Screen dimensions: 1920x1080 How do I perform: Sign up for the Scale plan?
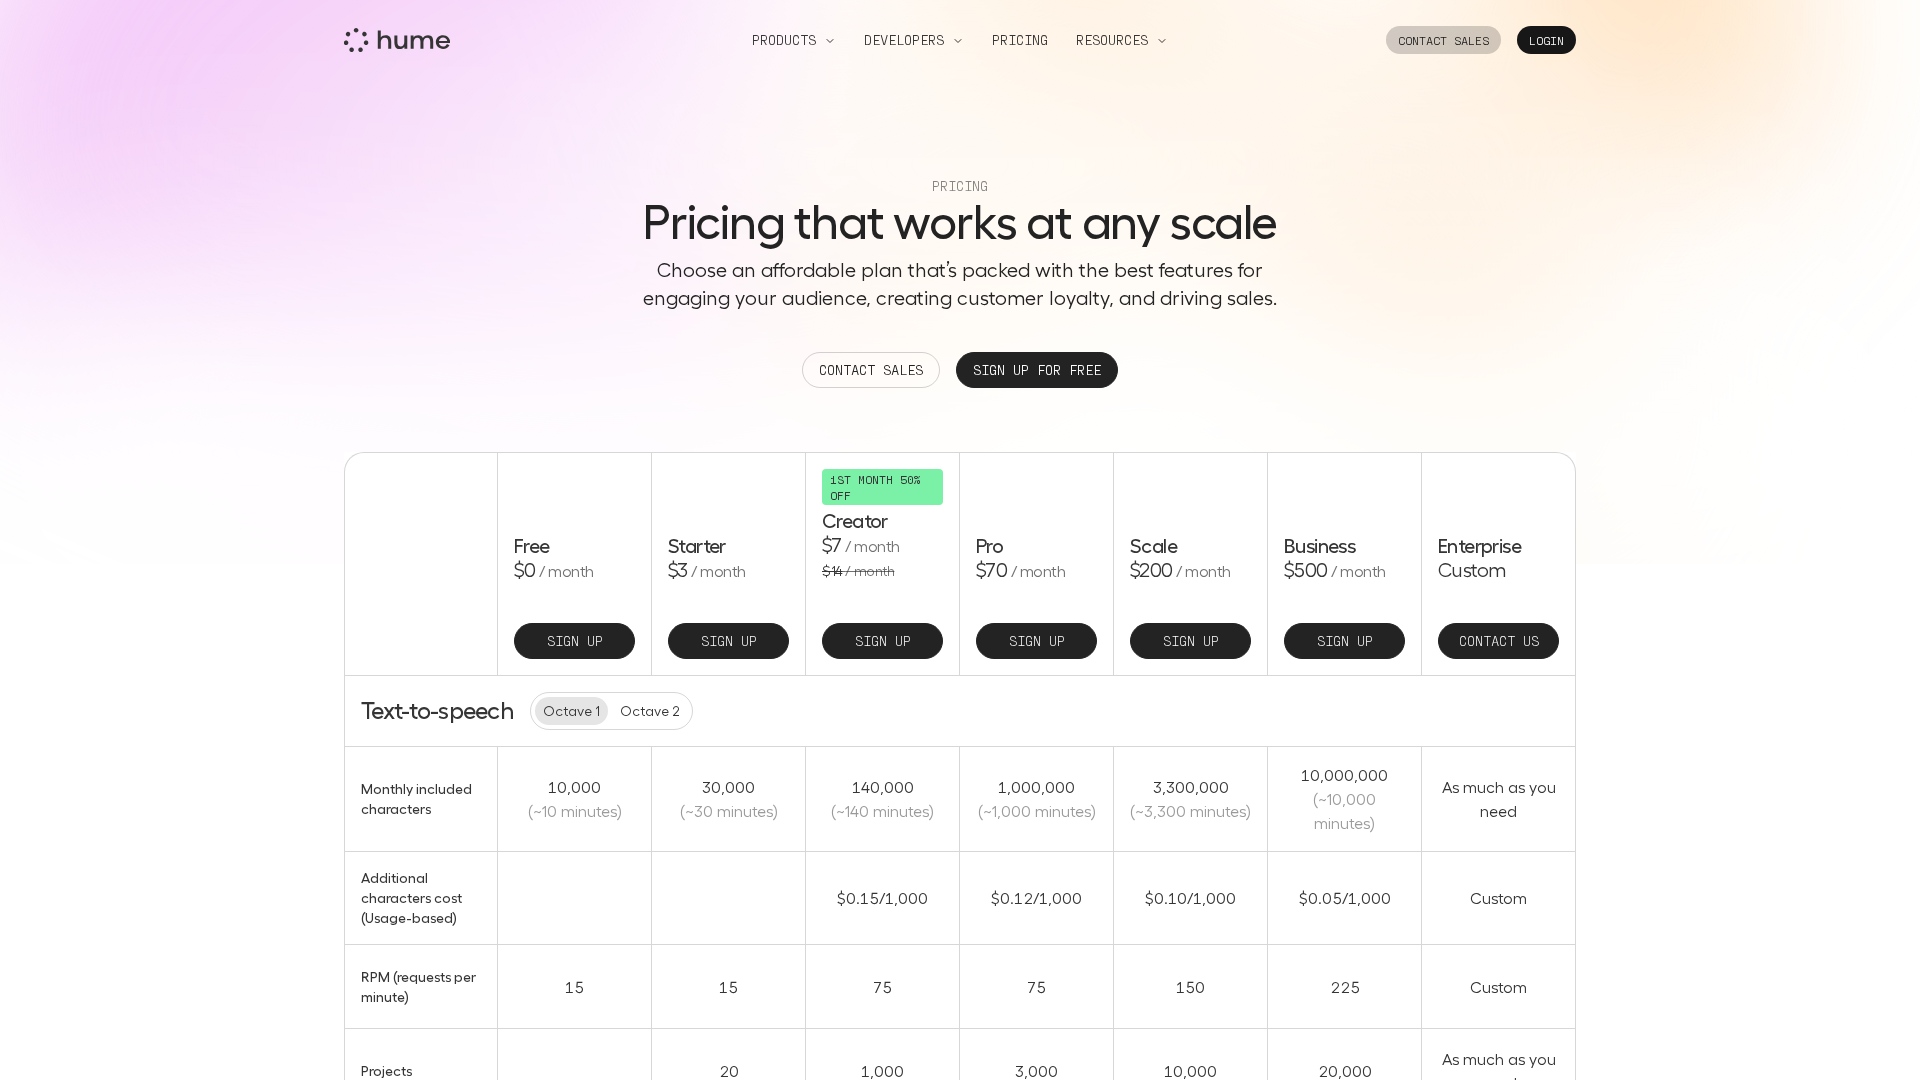pyautogui.click(x=1190, y=641)
